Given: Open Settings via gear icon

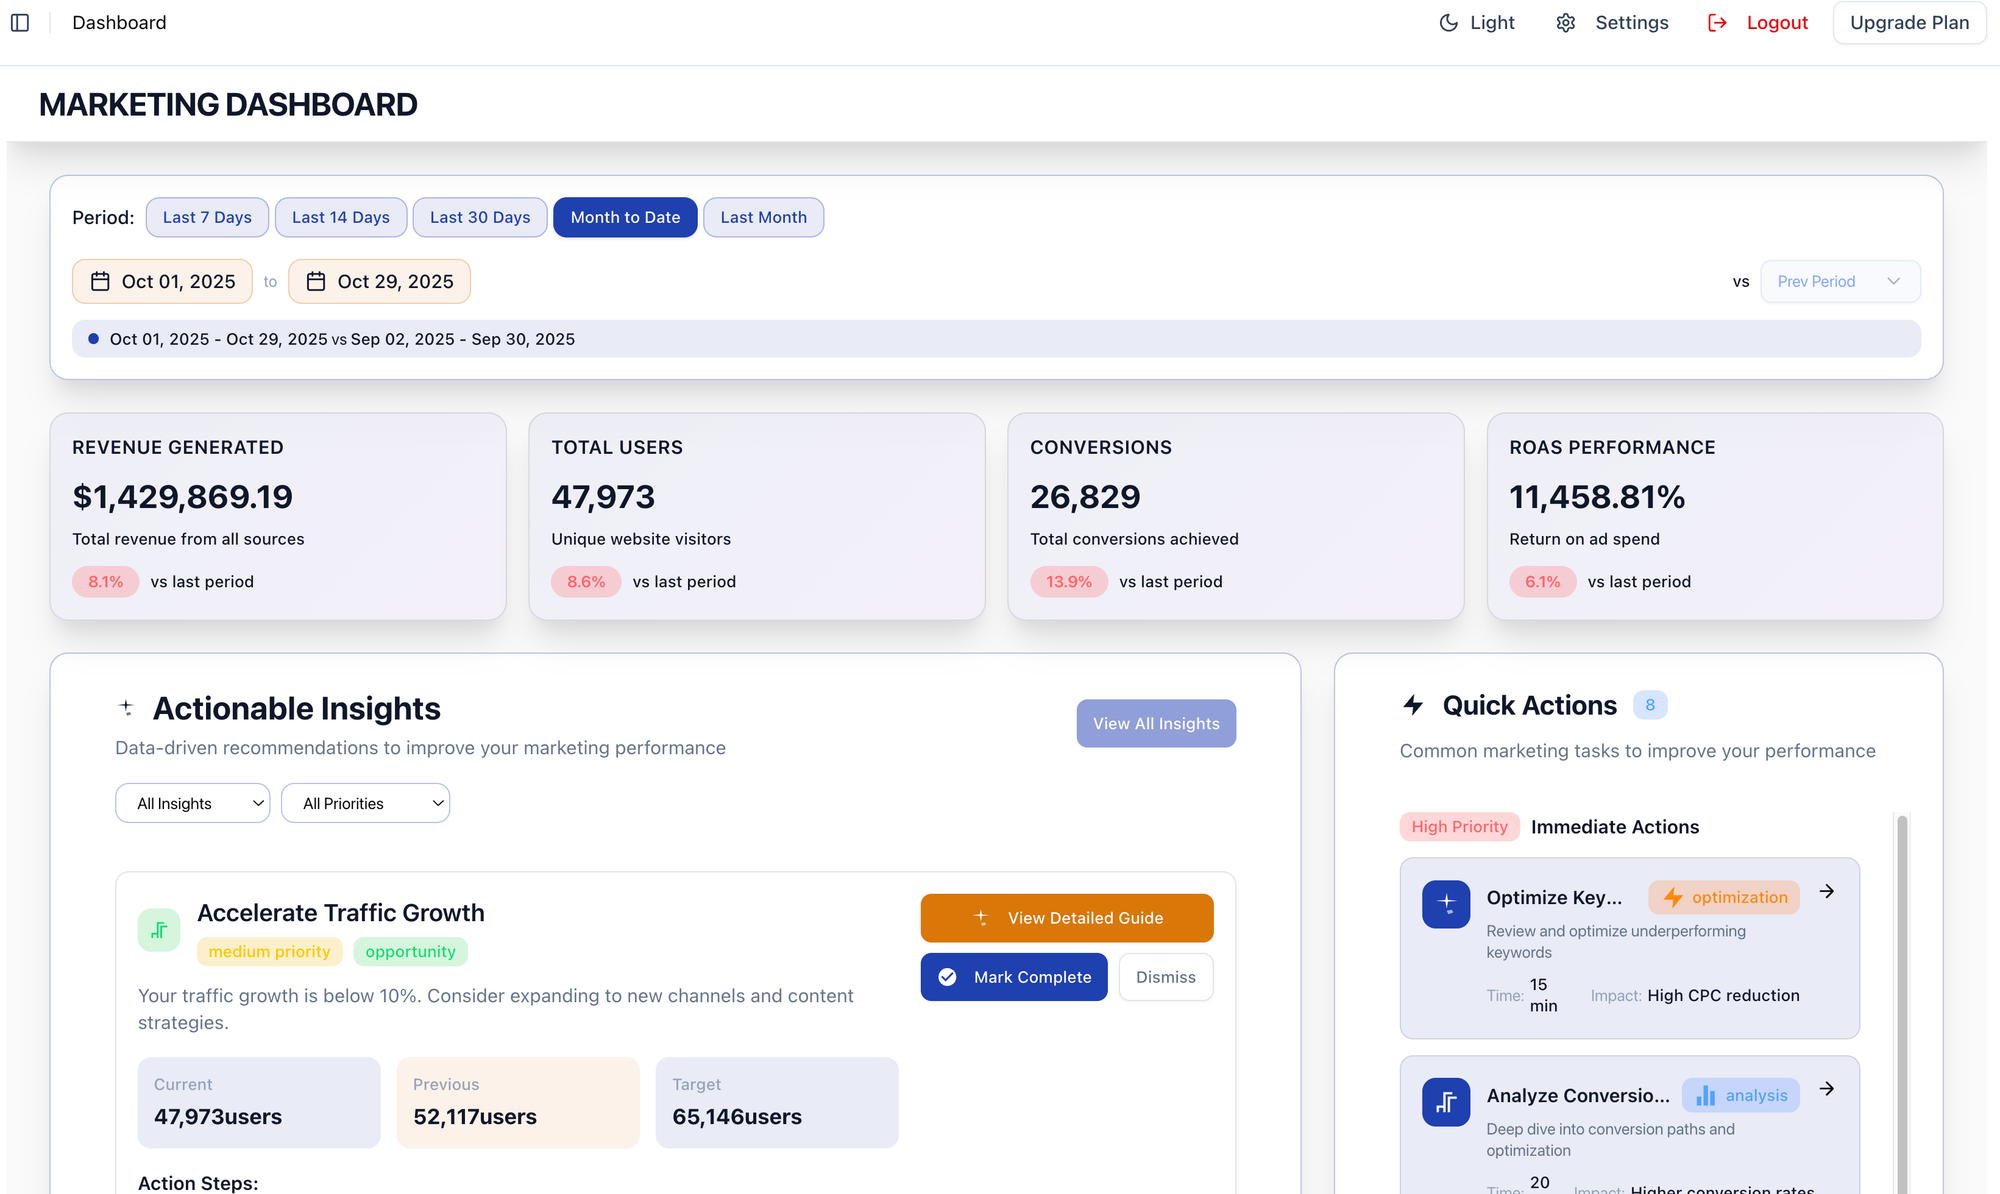Looking at the screenshot, I should tap(1566, 23).
